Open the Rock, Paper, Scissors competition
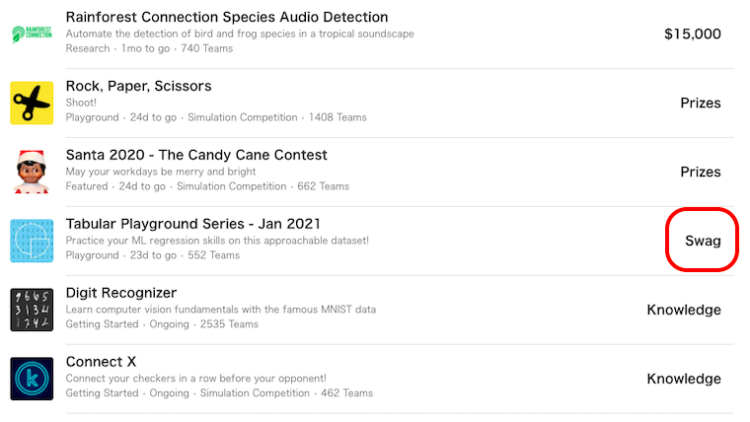750x422 pixels. click(x=138, y=86)
